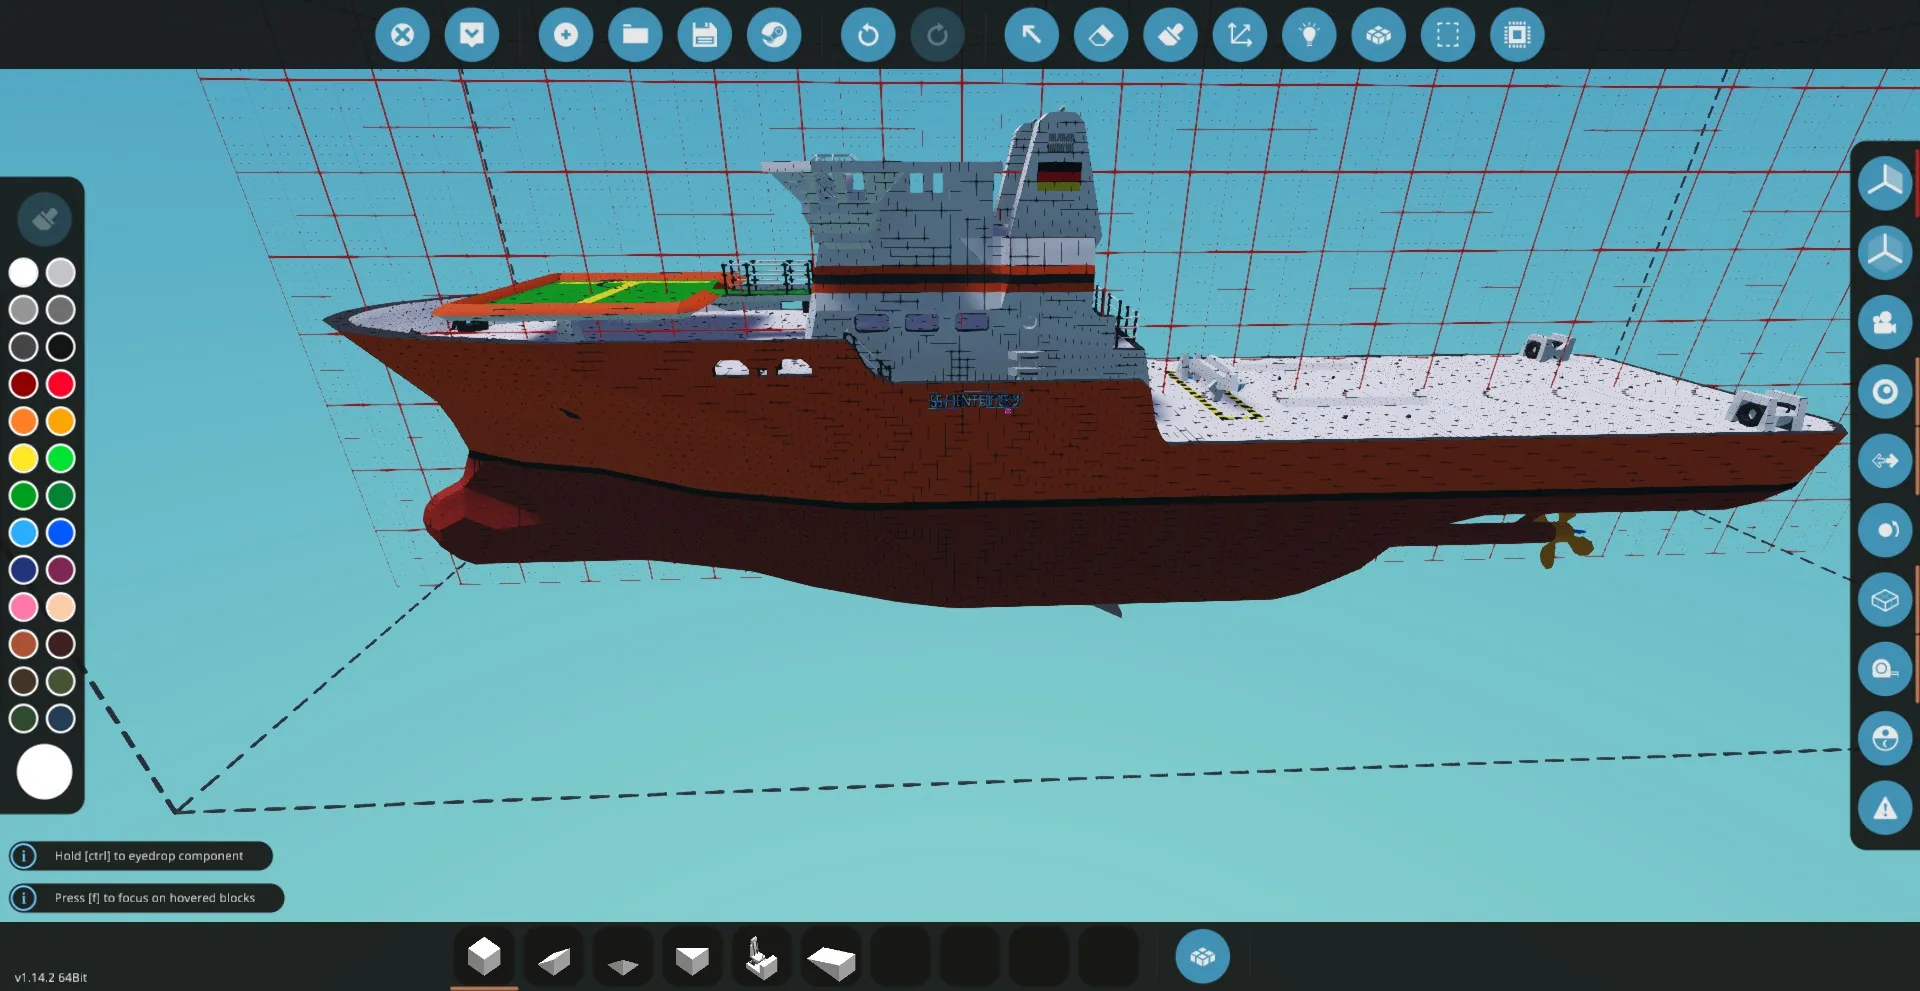The height and width of the screenshot is (991, 1920).
Task: Open the component blocks menu in top toolbar
Action: point(1378,35)
